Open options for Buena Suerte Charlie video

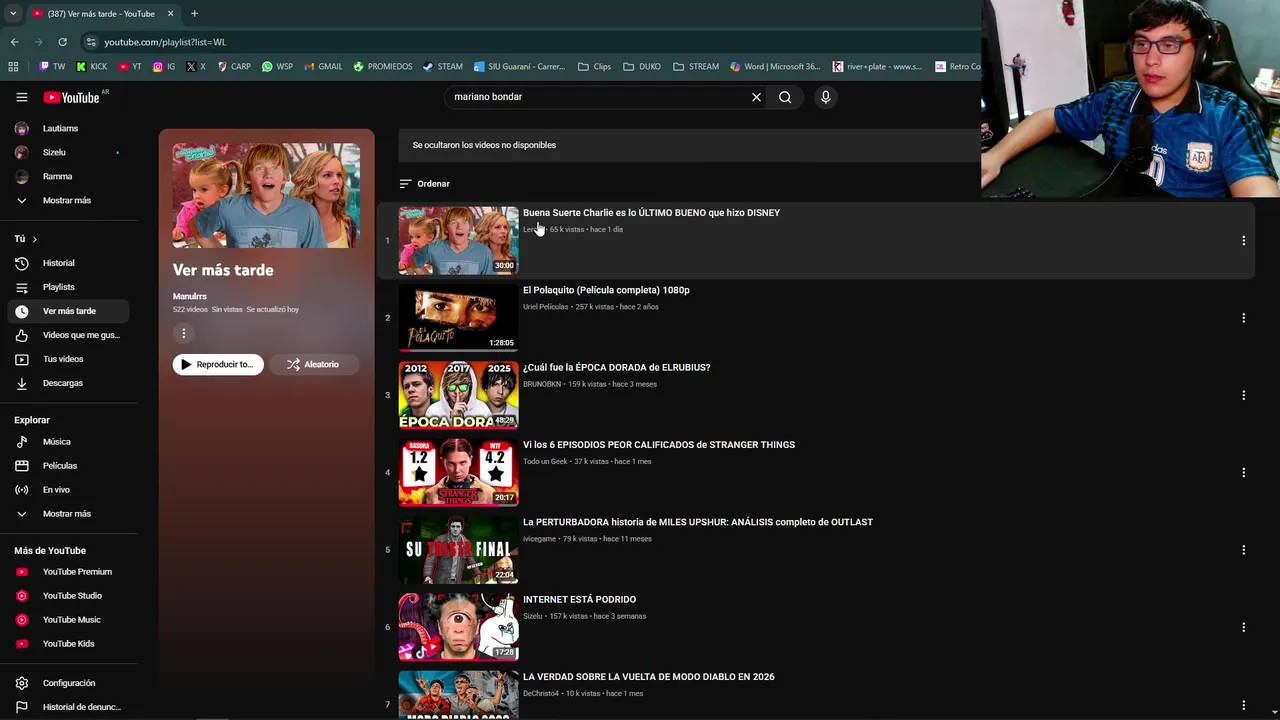pos(1243,241)
